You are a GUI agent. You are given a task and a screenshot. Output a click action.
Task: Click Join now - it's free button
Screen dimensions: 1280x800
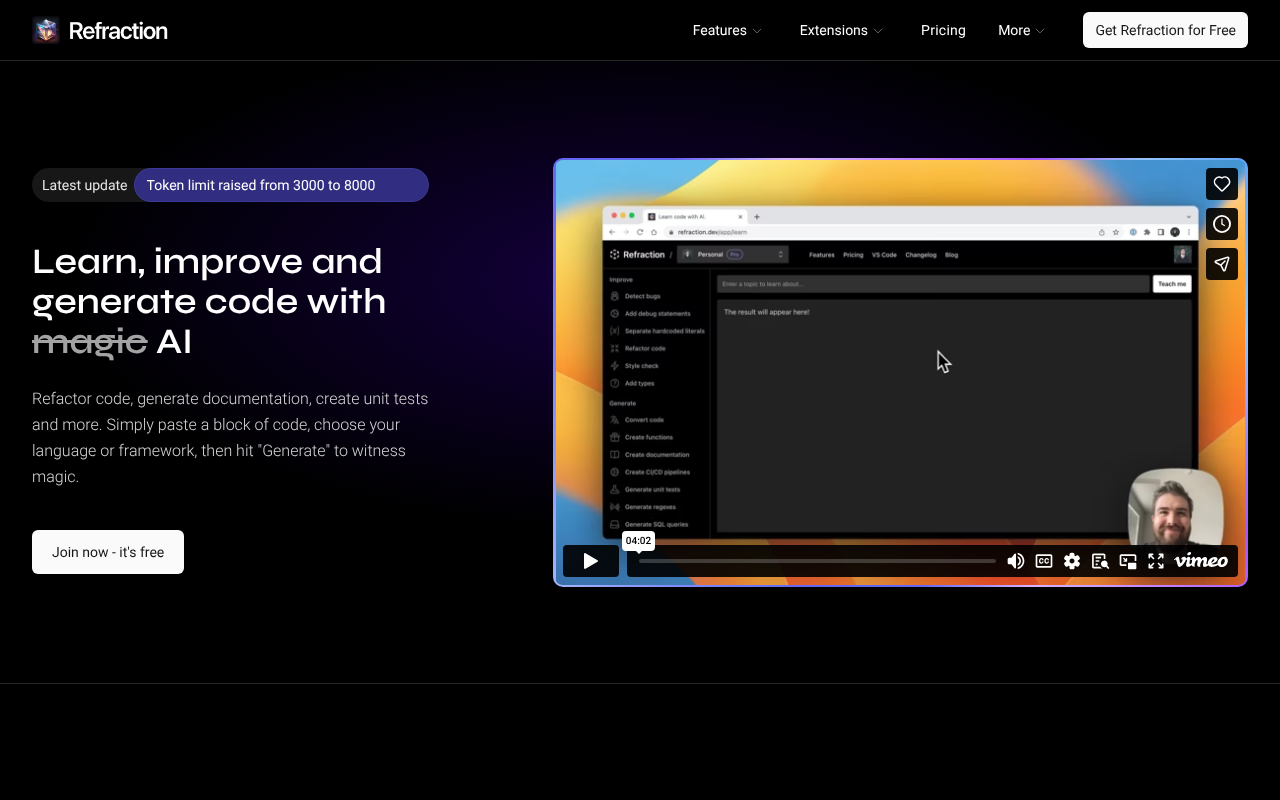pyautogui.click(x=108, y=552)
